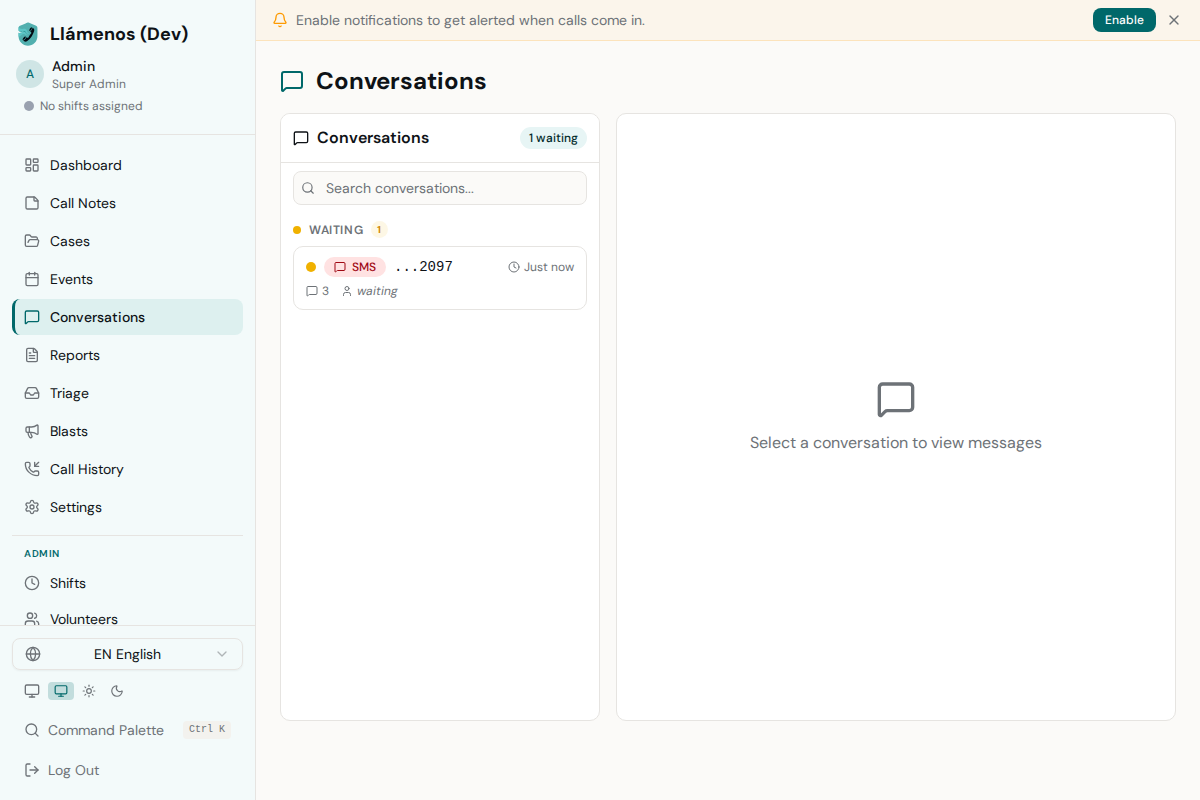Viewport: 1200px width, 800px height.
Task: Click the "Just now" timestamp
Action: click(549, 267)
